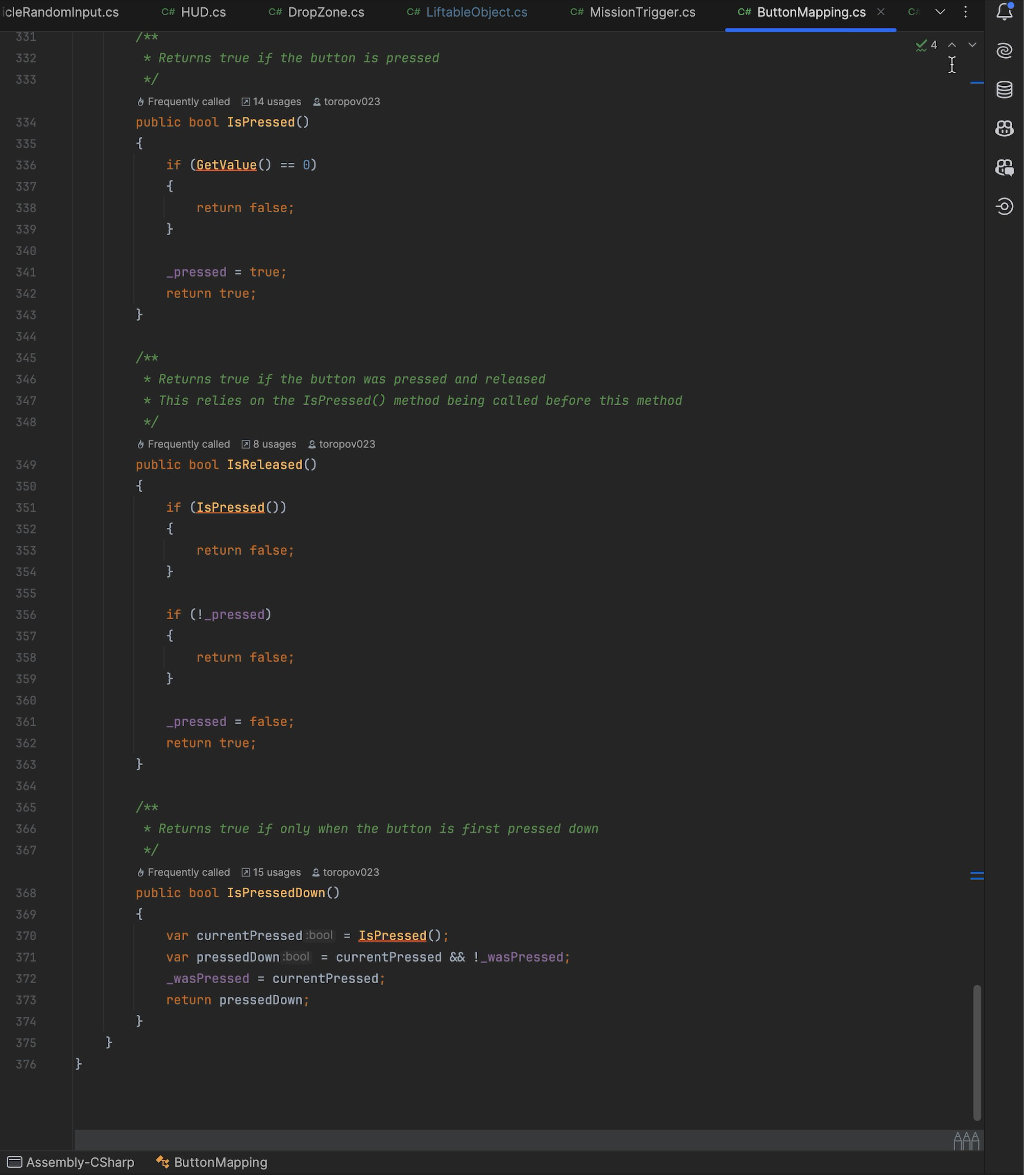The height and width of the screenshot is (1175, 1024).
Task: Navigate to next problem with down arrow
Action: (971, 44)
